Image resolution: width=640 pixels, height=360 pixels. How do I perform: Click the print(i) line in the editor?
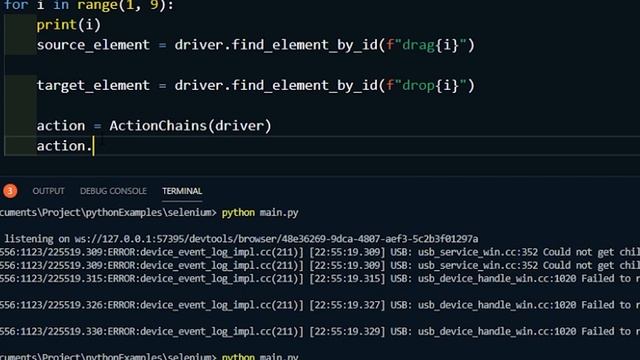pos(68,25)
